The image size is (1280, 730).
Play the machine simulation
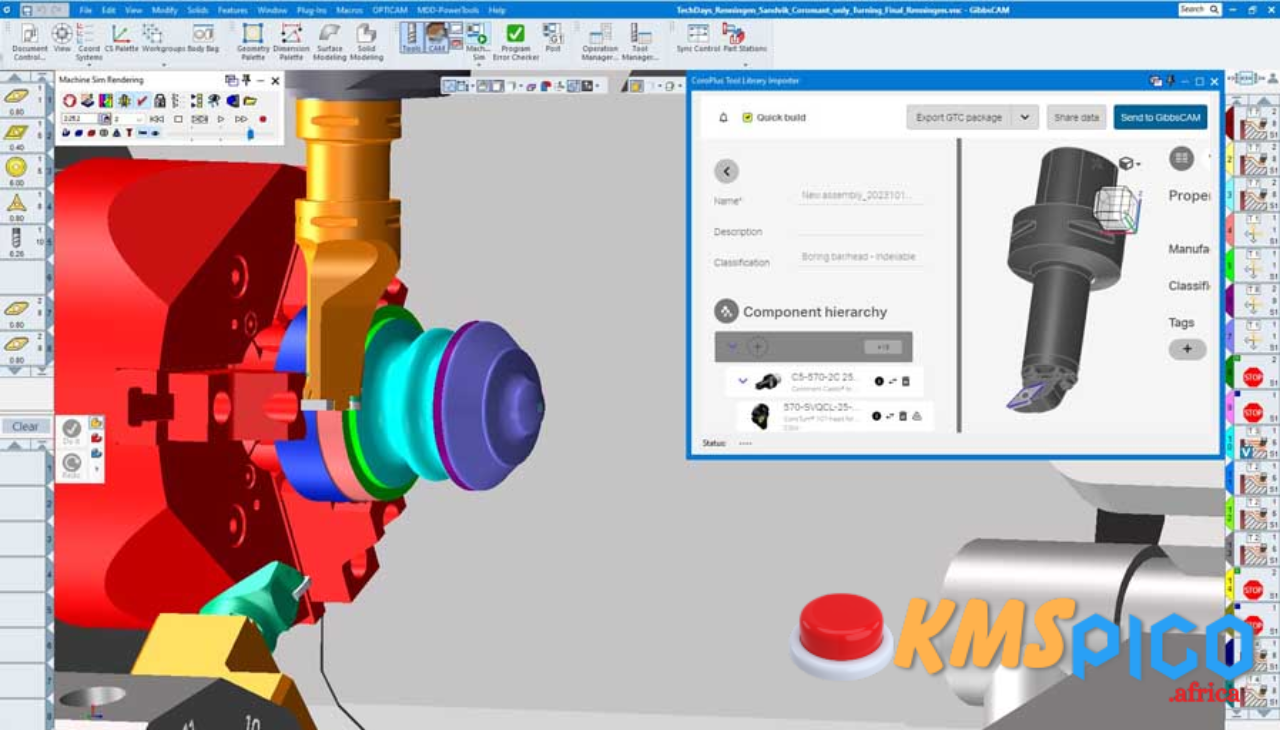[221, 119]
